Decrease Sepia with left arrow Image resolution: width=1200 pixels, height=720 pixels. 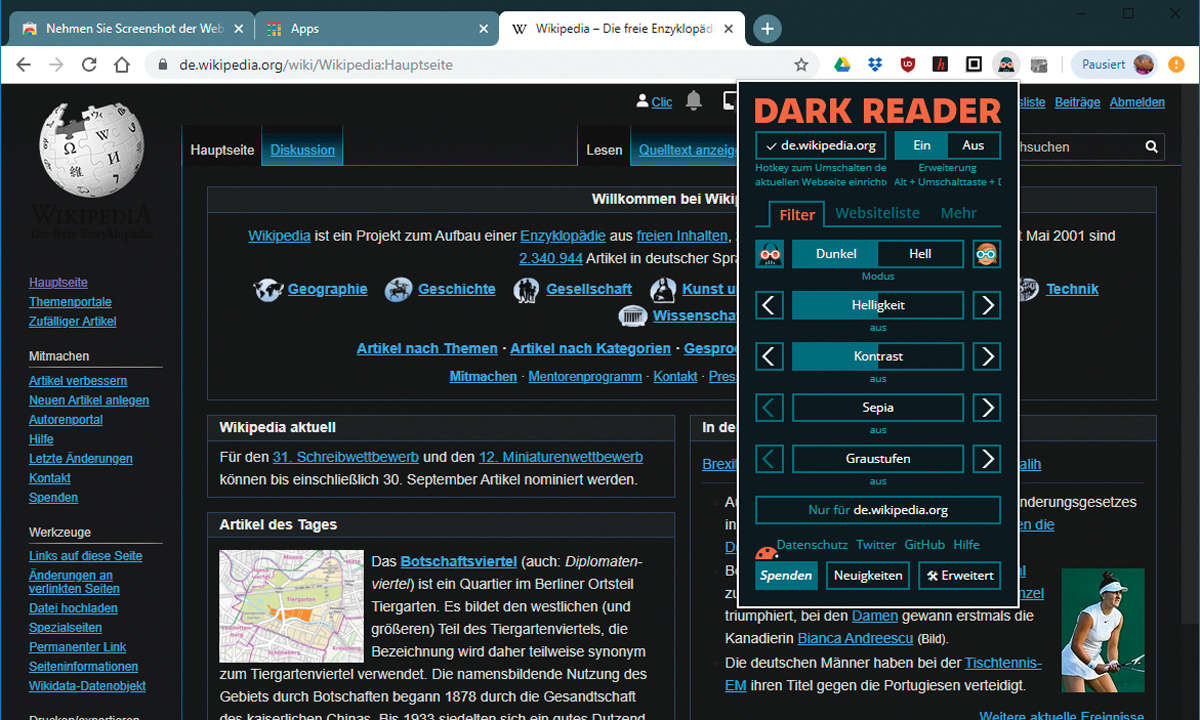click(x=769, y=408)
